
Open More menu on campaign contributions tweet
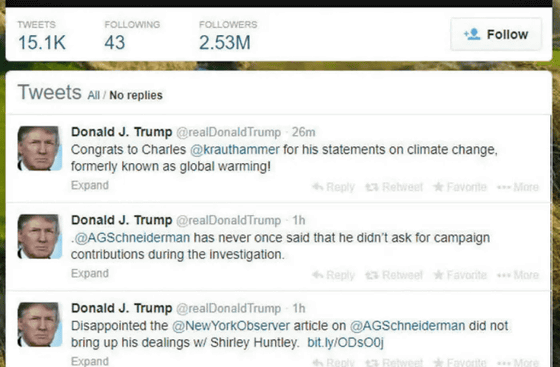click(518, 275)
